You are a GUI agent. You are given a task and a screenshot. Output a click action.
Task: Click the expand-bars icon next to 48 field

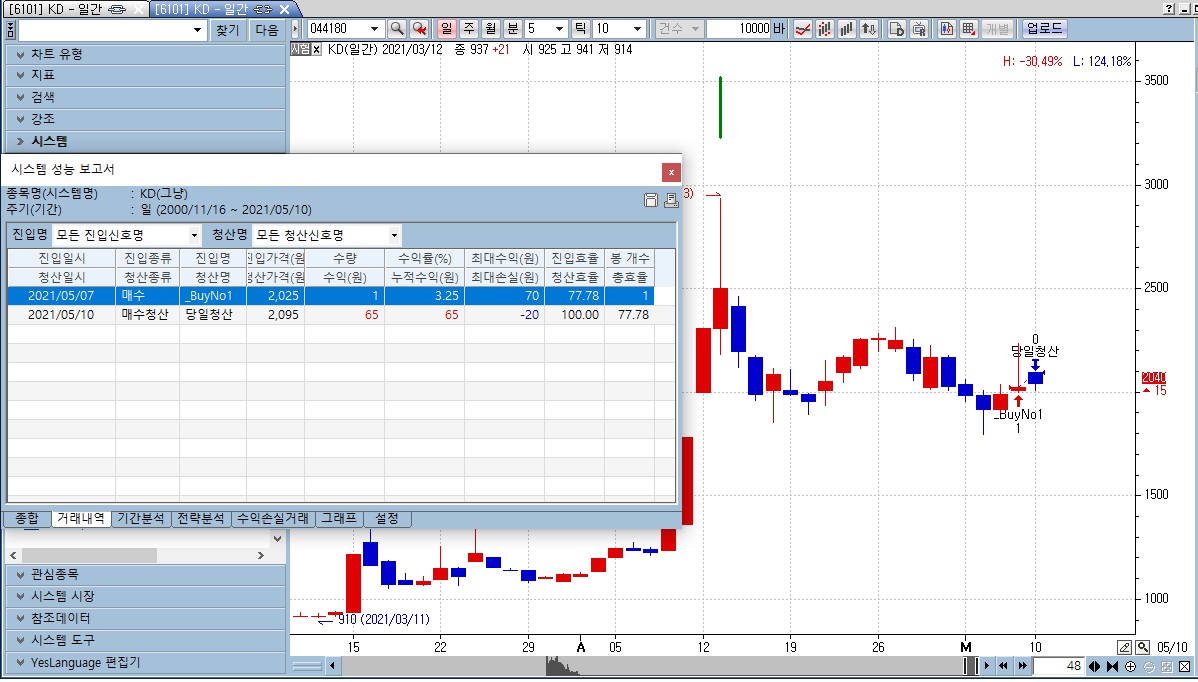[1095, 666]
